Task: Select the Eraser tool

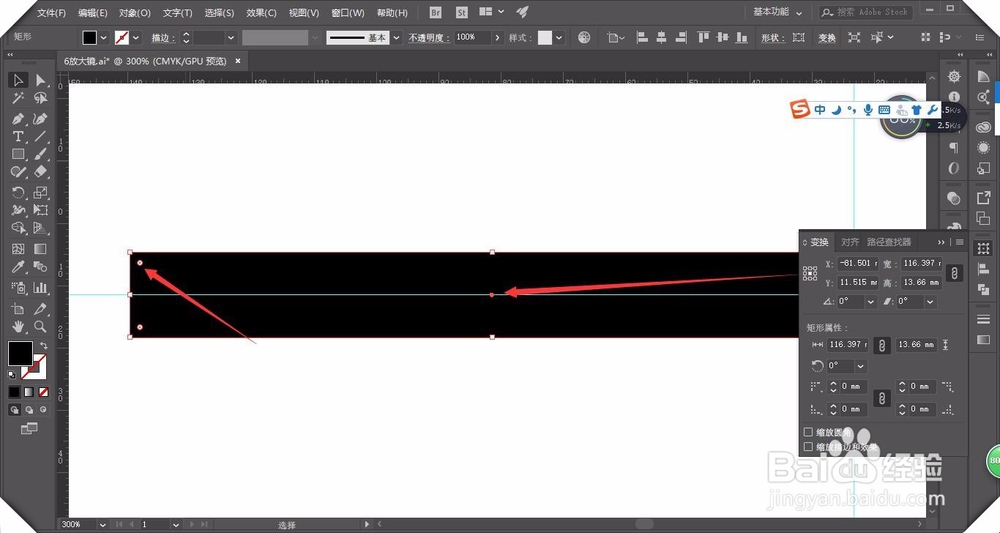Action: click(x=41, y=172)
